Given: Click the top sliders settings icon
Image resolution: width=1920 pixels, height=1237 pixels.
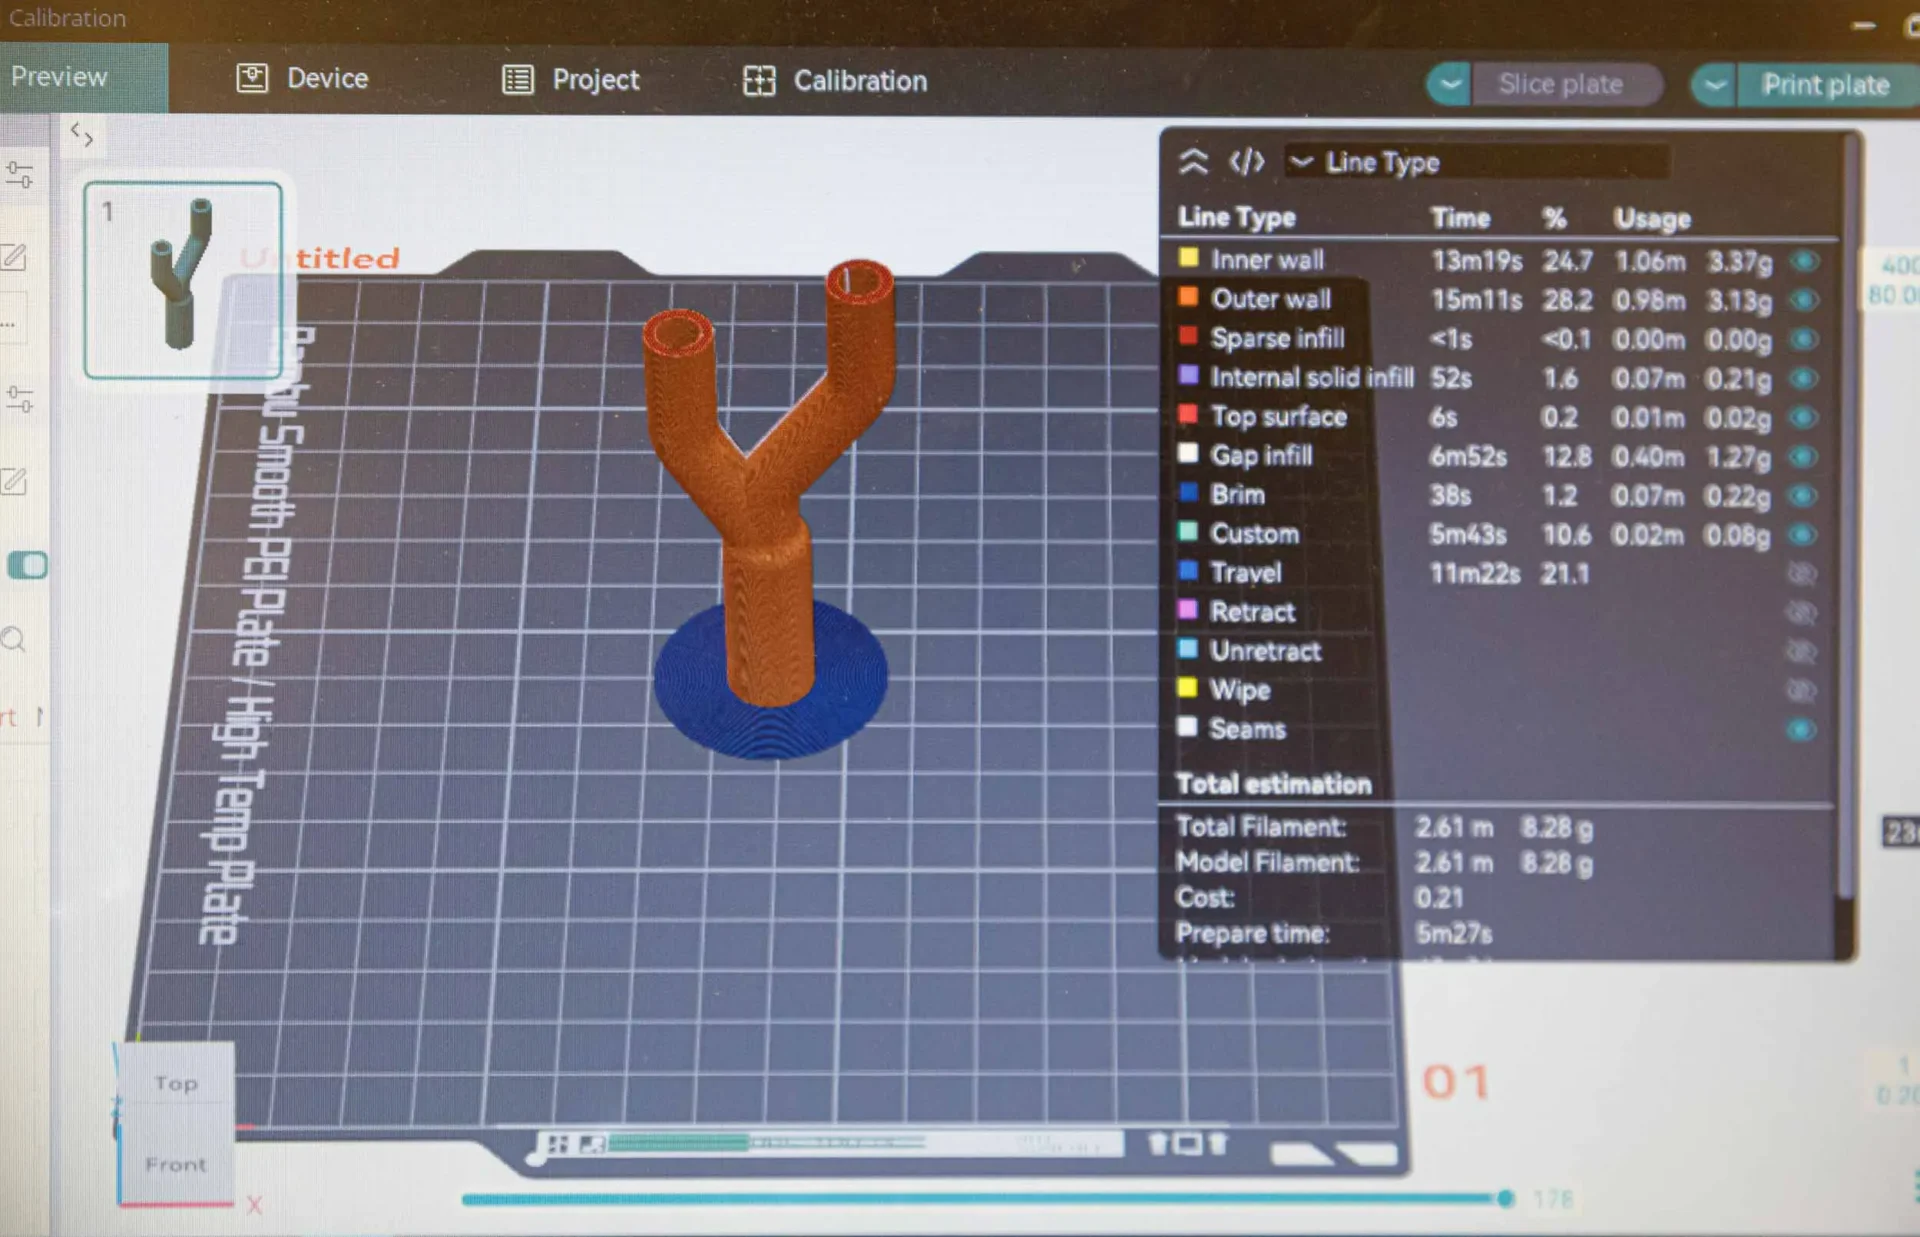Looking at the screenshot, I should [x=19, y=175].
